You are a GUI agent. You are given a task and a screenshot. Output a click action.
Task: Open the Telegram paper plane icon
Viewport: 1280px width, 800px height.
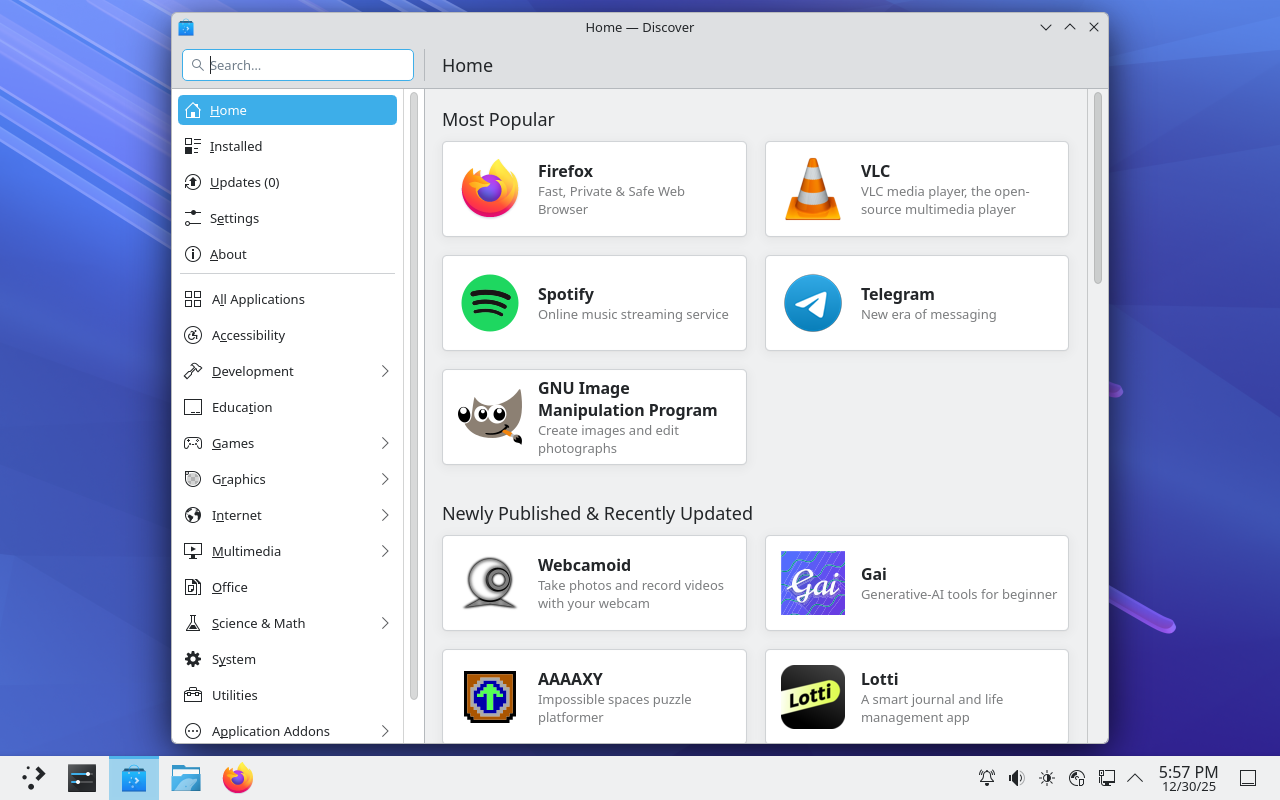[812, 303]
